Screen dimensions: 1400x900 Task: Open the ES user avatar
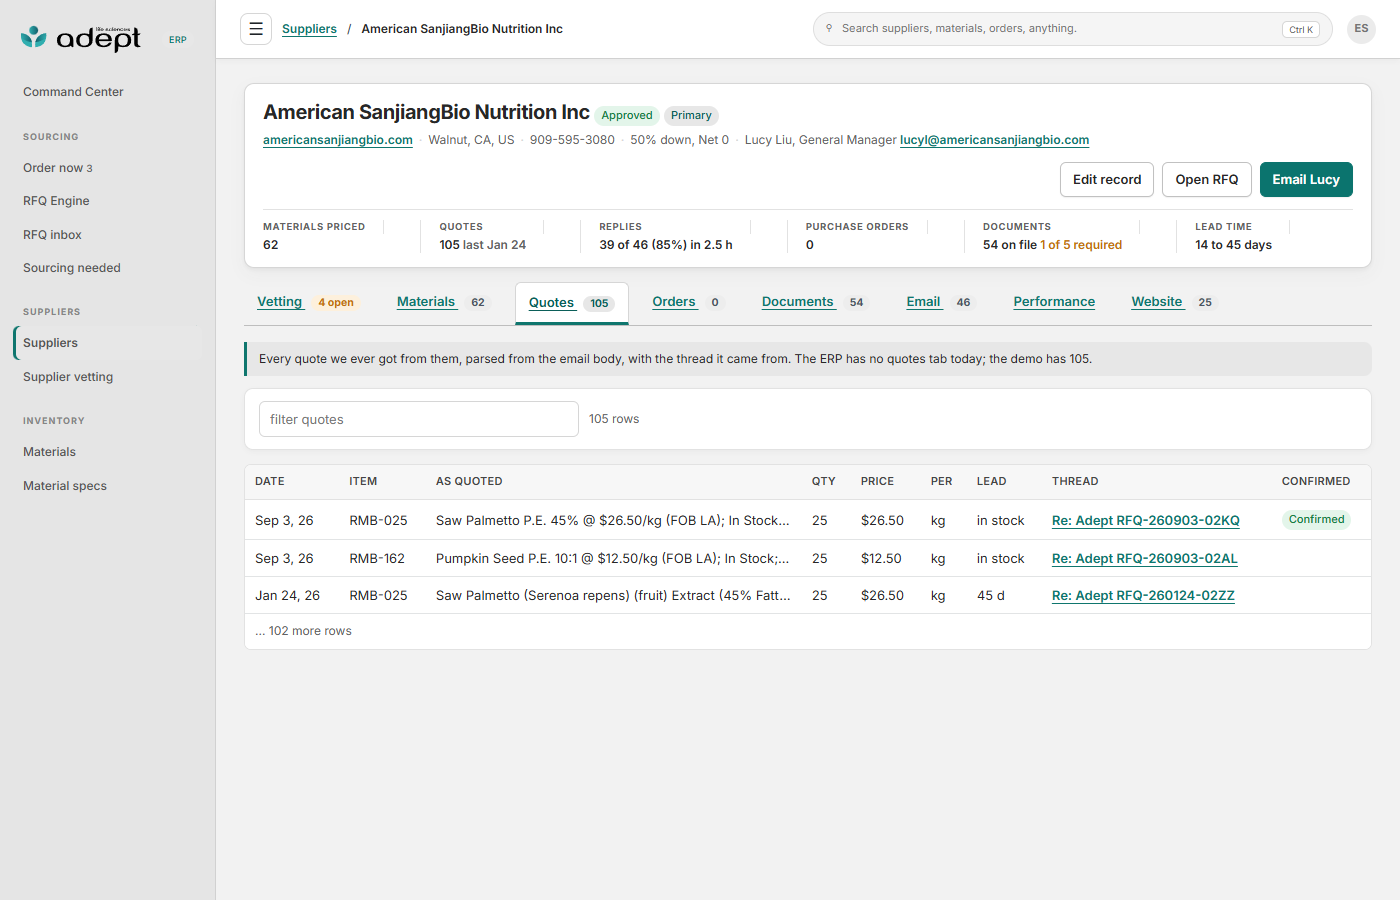(x=1361, y=29)
